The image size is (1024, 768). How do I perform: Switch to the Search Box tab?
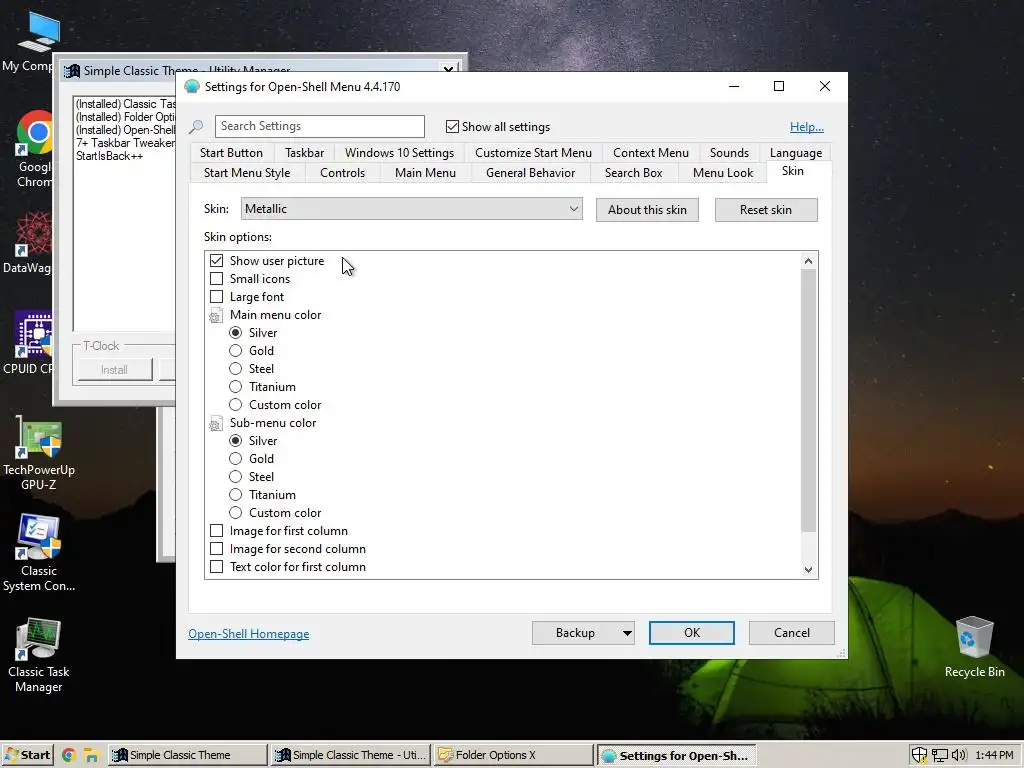[x=633, y=173]
